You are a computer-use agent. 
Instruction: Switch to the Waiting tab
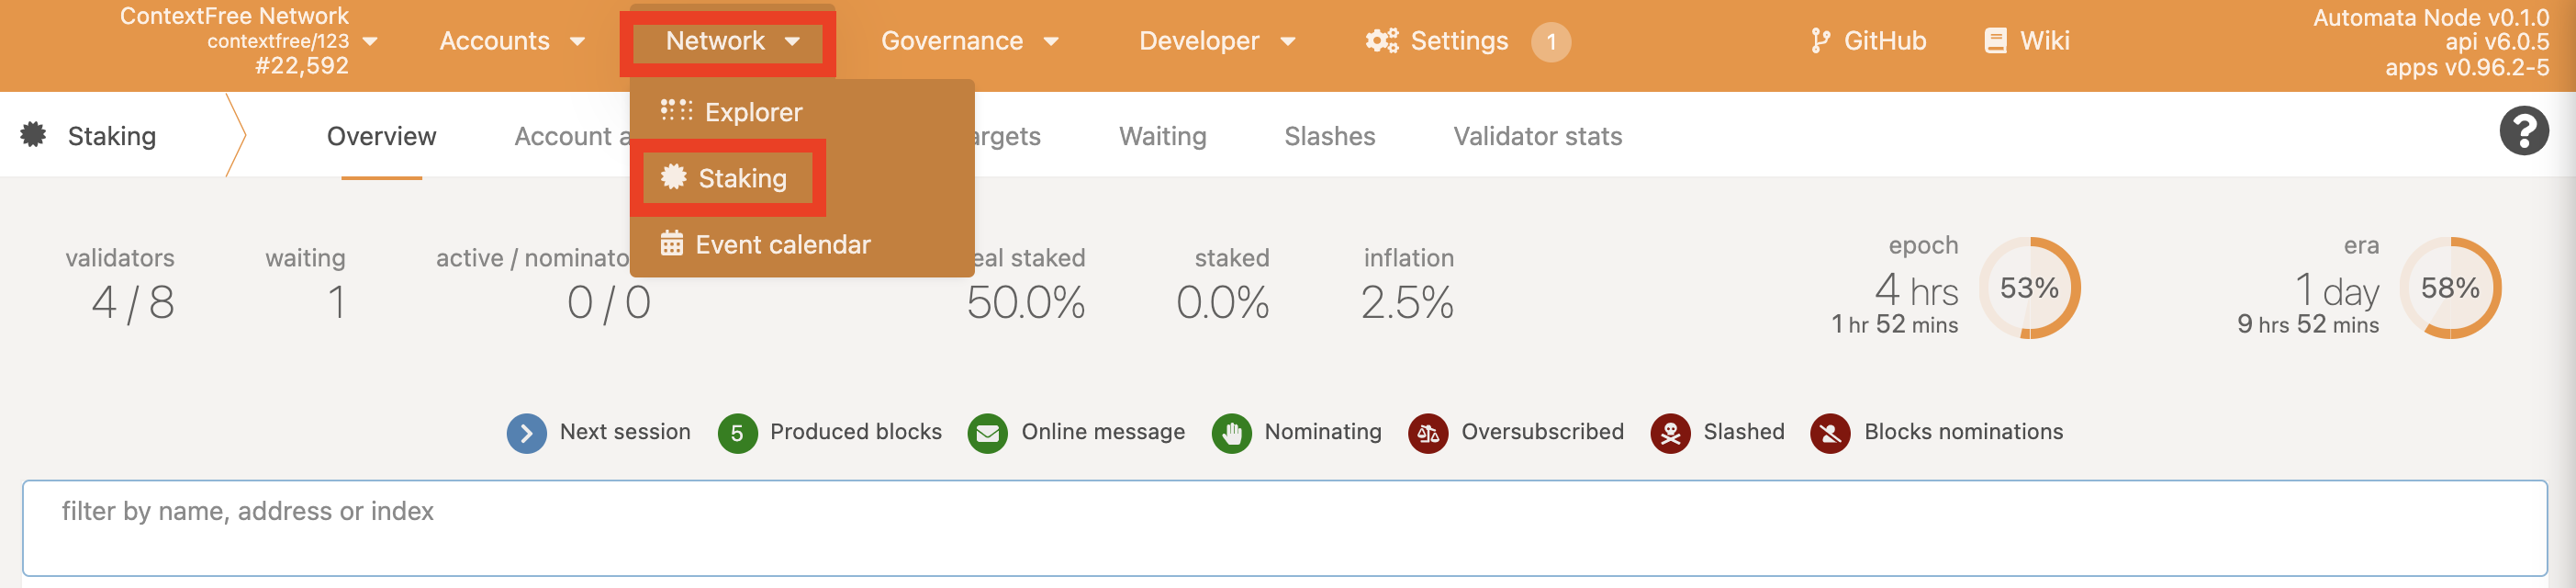(x=1162, y=136)
